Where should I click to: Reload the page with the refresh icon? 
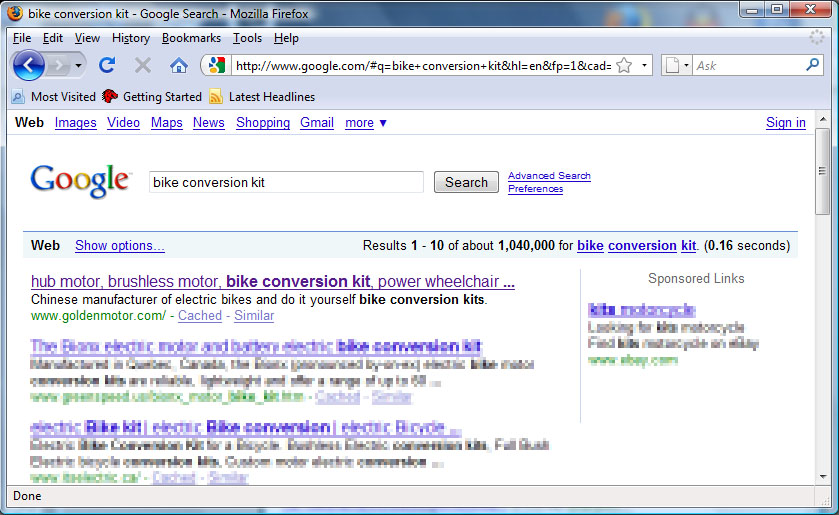point(107,65)
